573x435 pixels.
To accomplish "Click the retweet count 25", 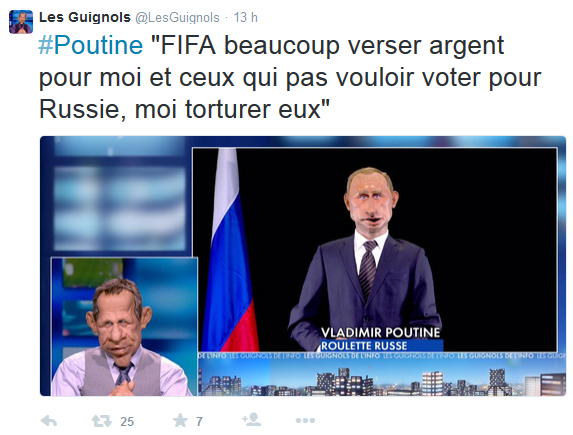I will [127, 421].
